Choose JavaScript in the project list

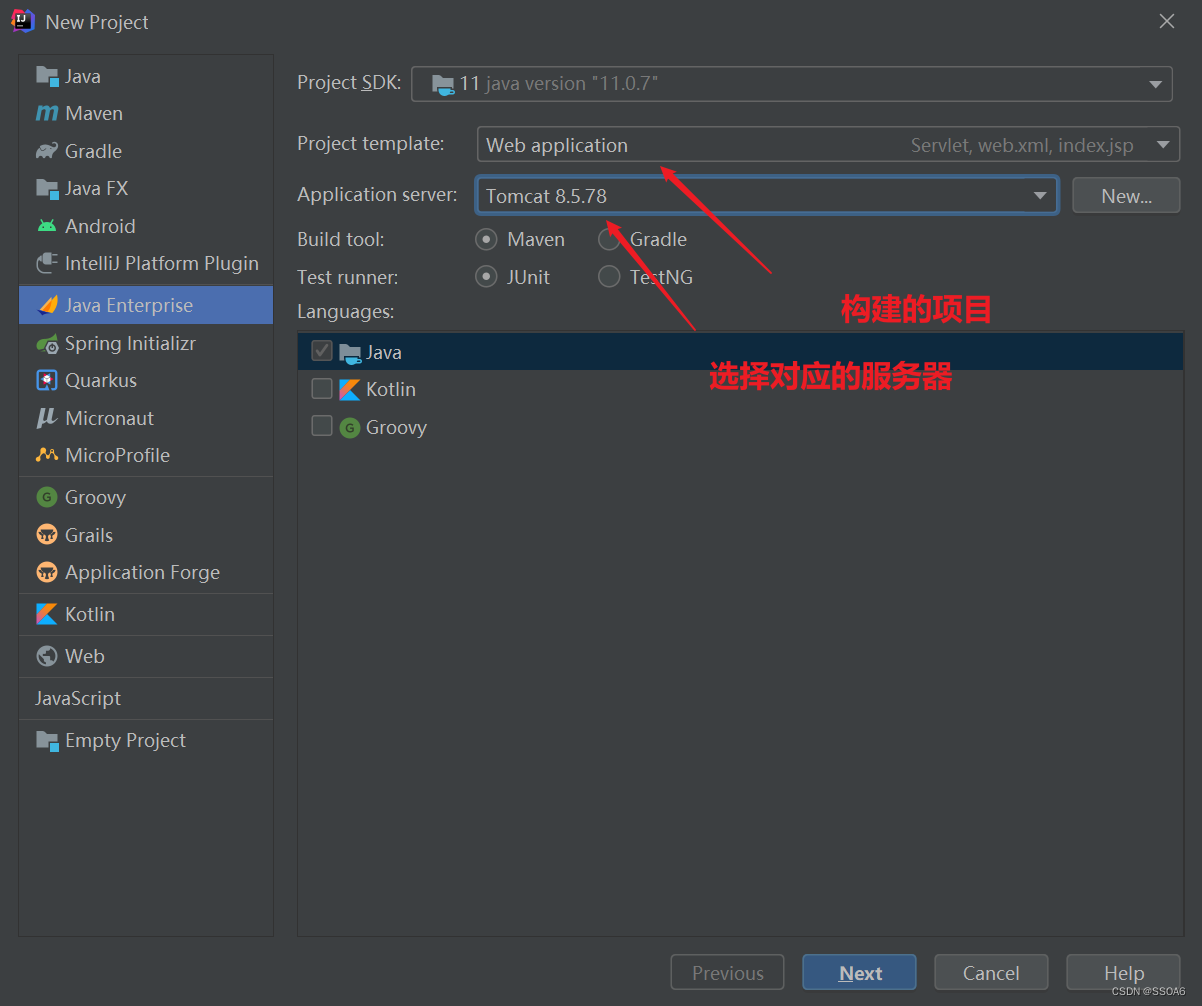coord(146,698)
